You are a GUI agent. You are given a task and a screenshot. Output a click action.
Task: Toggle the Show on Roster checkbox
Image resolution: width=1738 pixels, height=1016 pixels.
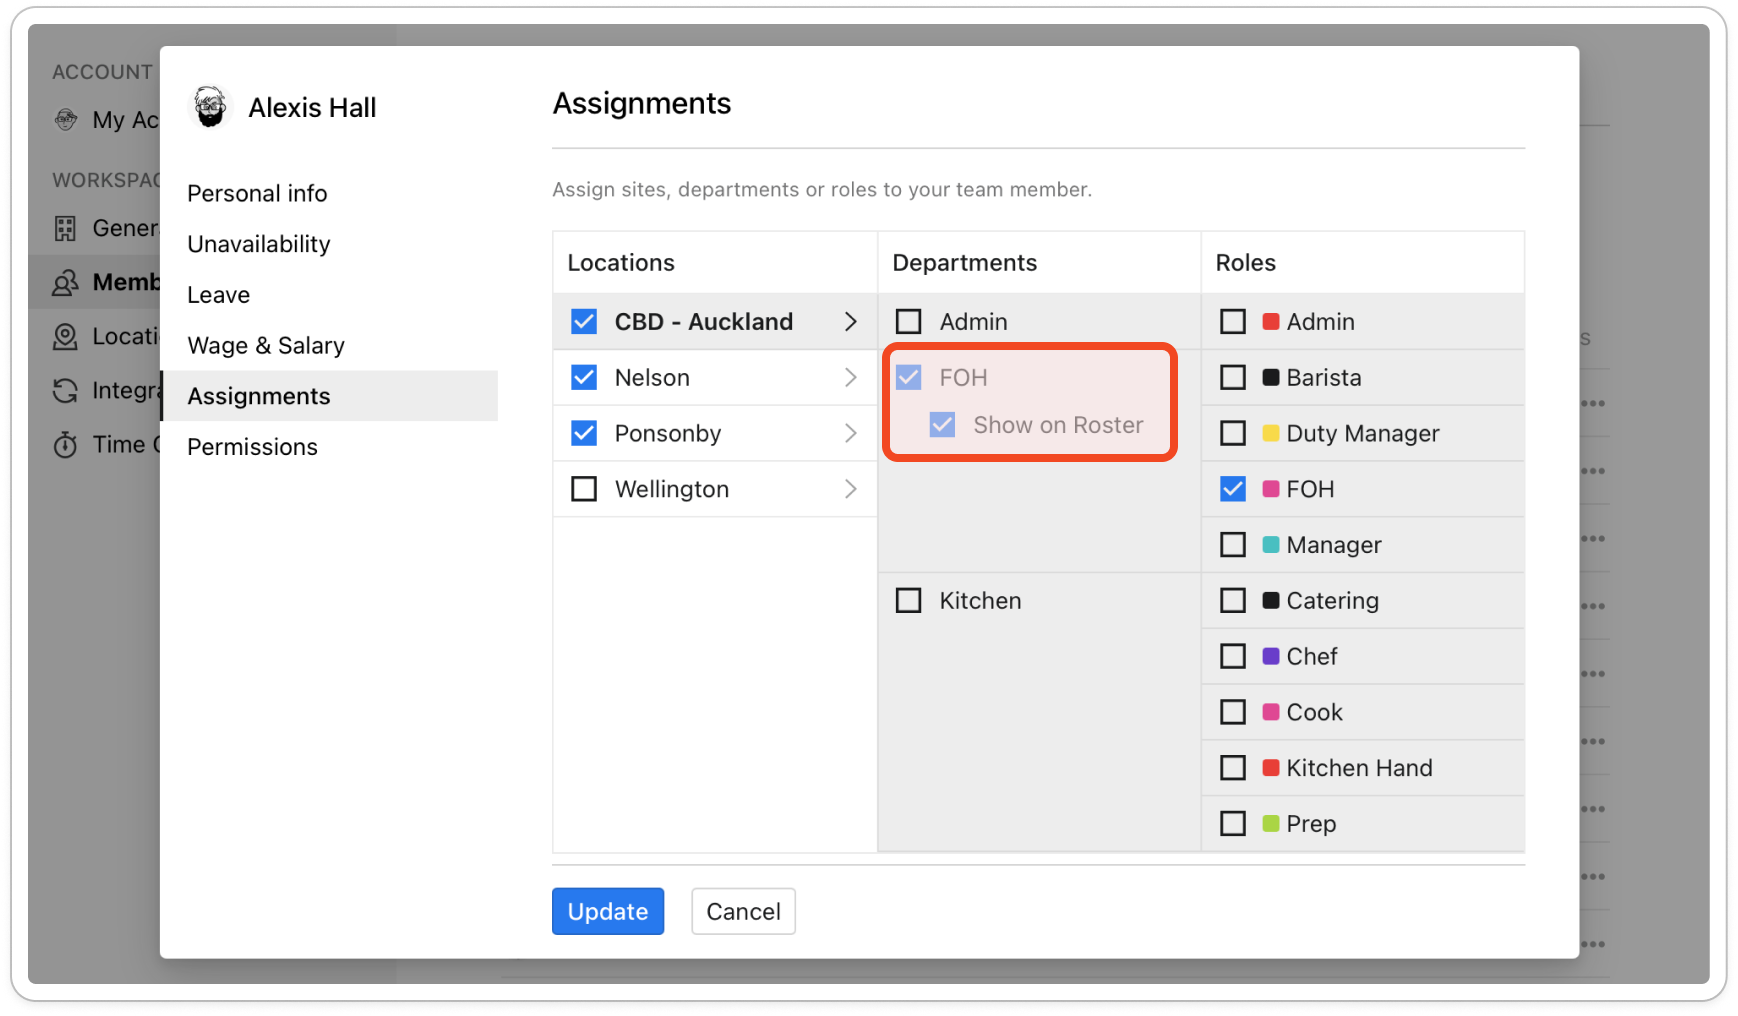pyautogui.click(x=943, y=425)
